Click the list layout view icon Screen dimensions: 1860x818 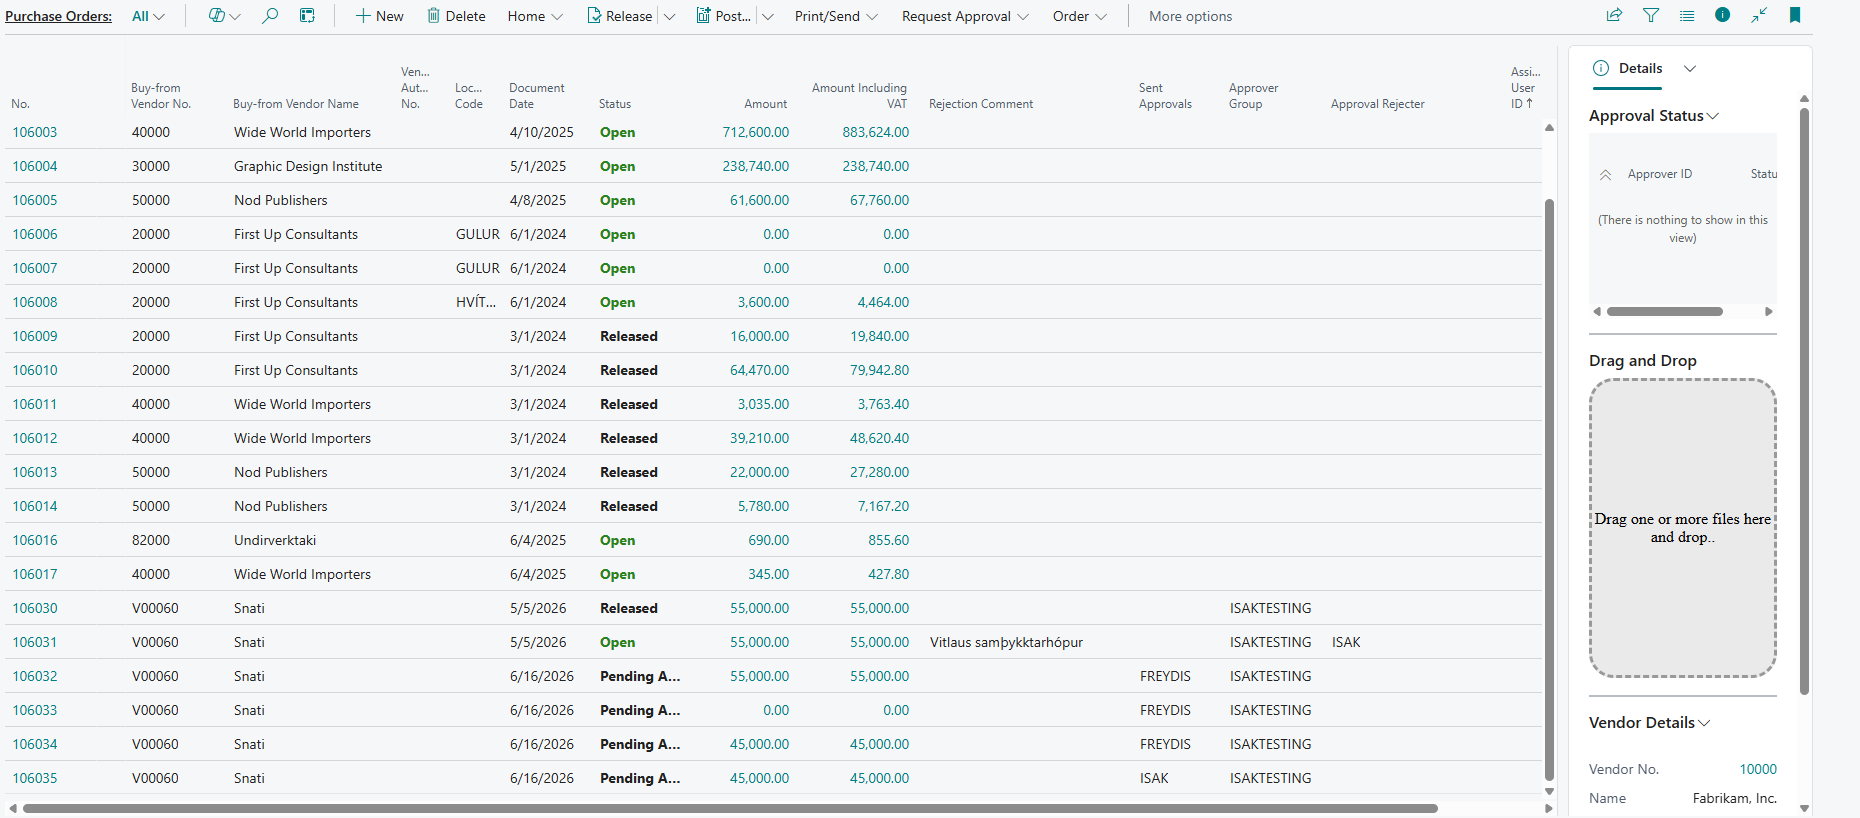[x=1687, y=15]
